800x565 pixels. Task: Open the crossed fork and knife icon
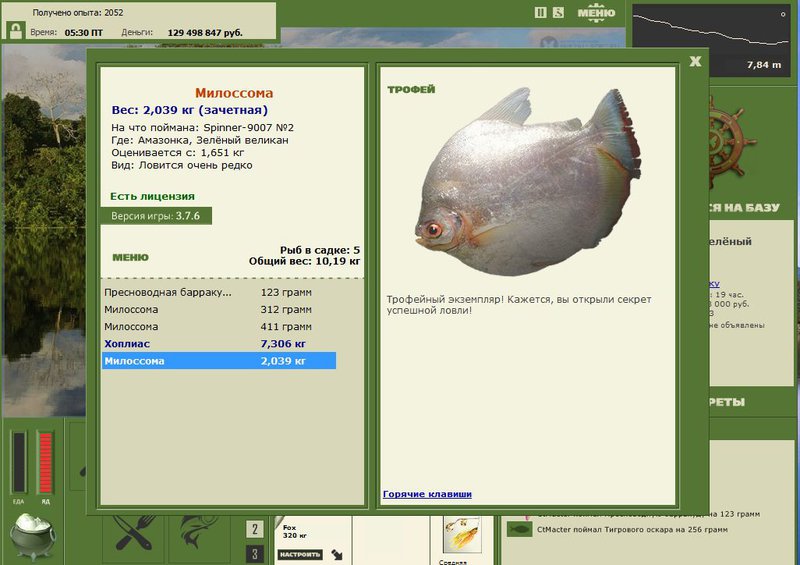(x=134, y=533)
